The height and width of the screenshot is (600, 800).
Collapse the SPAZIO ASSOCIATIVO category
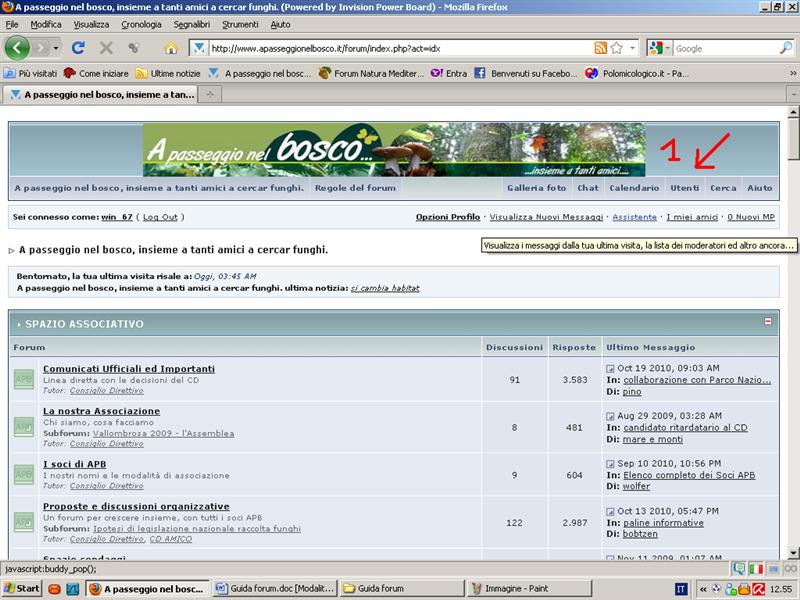[768, 322]
